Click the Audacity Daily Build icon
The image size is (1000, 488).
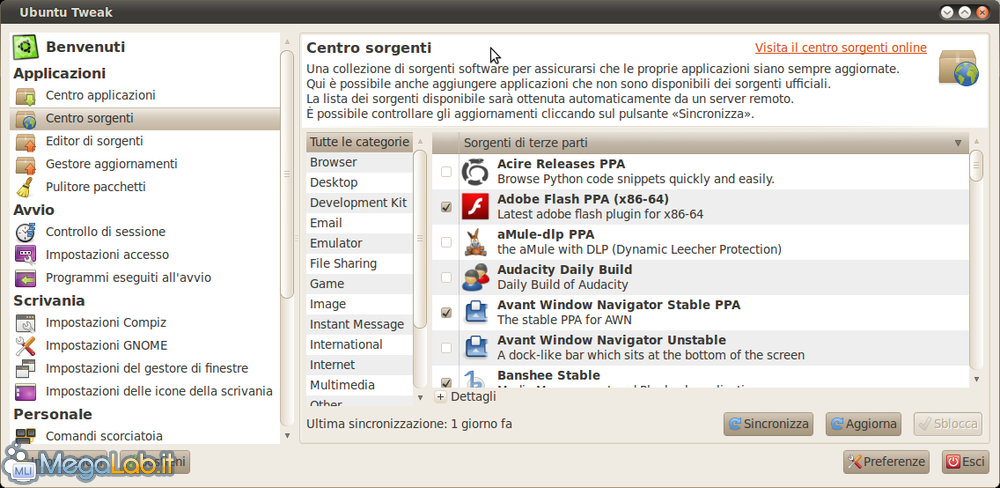point(475,277)
